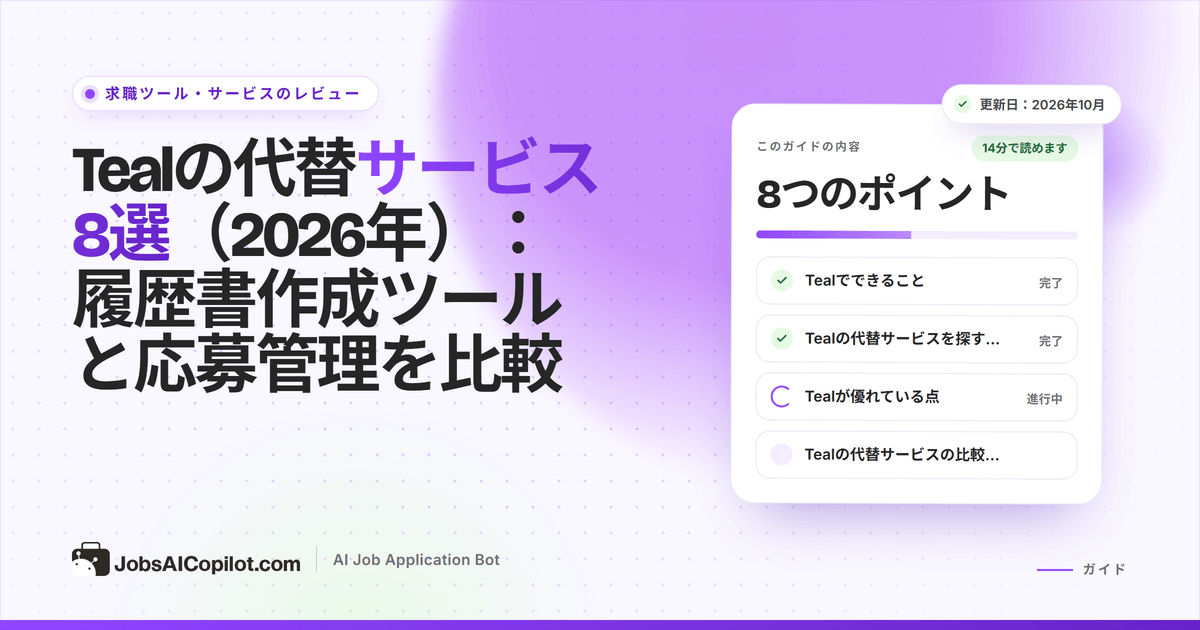Click the purple dot in the category pill
This screenshot has width=1200, height=630.
click(90, 94)
